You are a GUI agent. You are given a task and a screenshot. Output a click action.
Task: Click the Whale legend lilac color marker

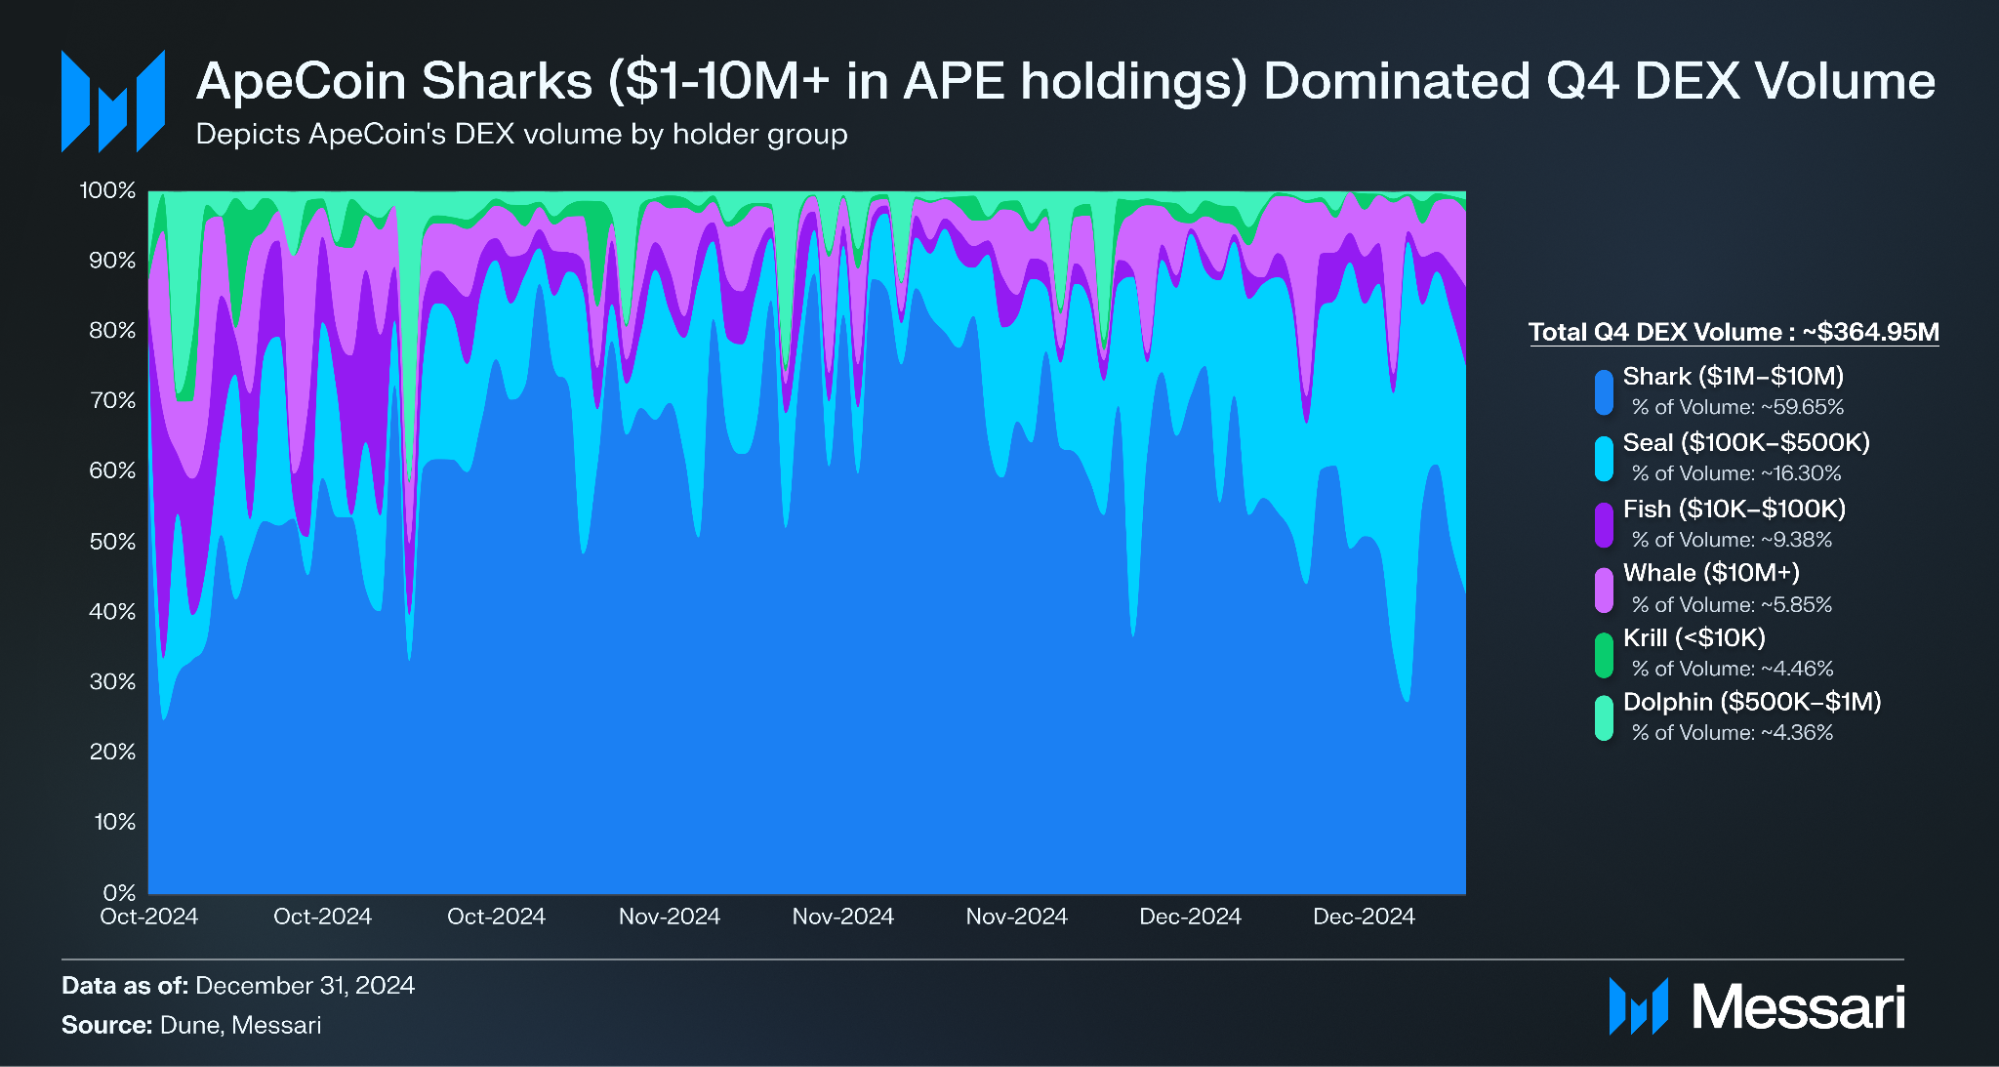pyautogui.click(x=1604, y=589)
